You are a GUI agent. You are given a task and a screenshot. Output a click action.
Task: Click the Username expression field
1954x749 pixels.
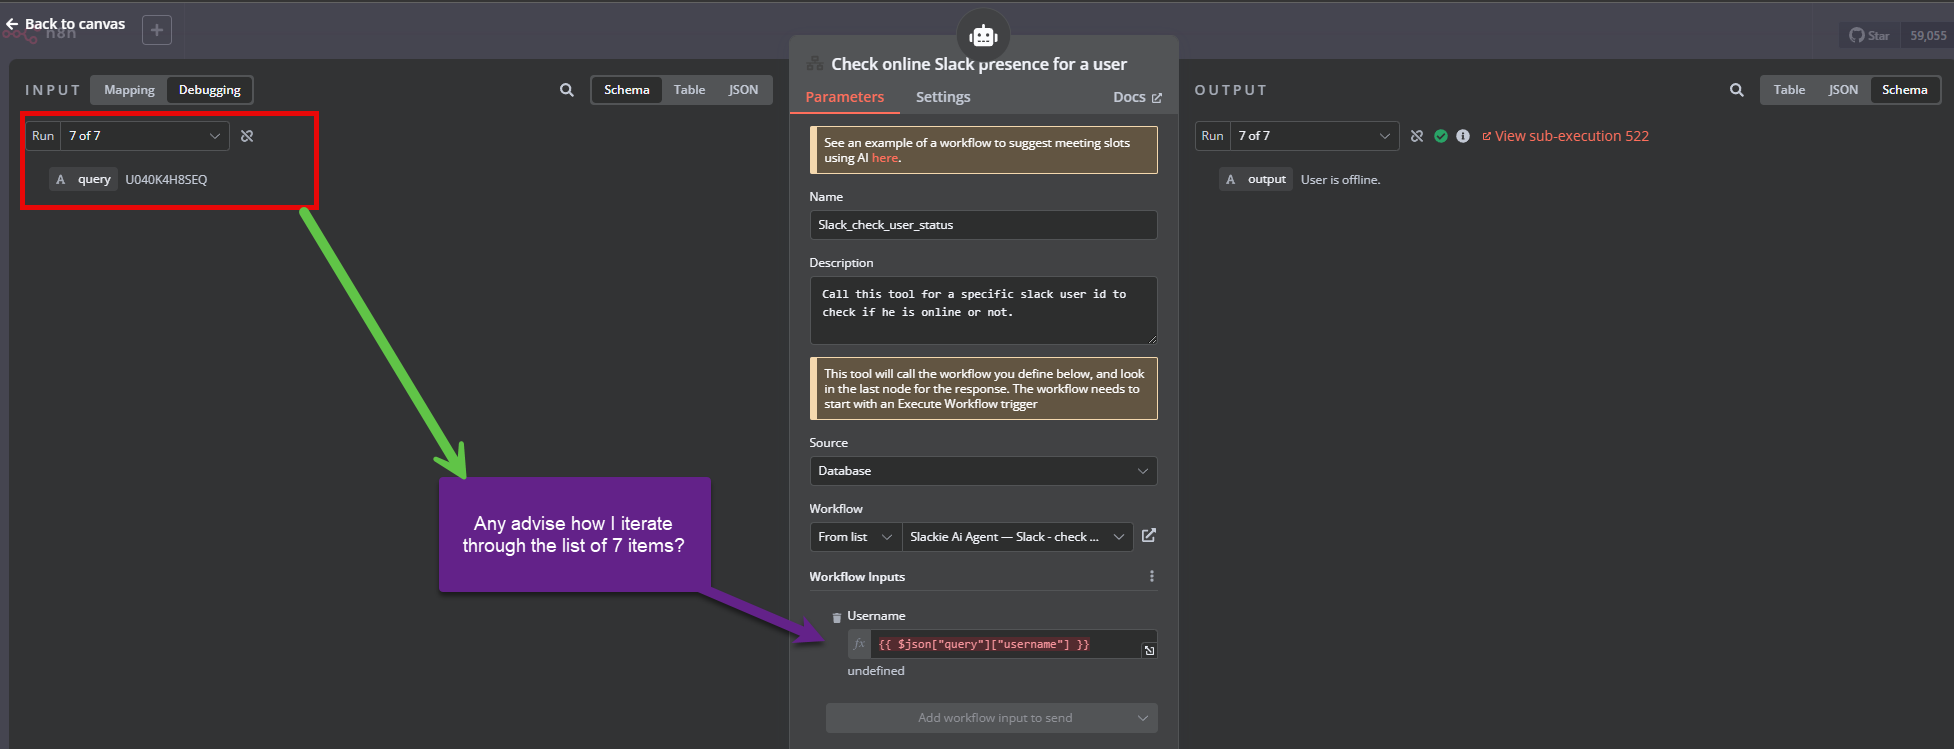pos(1005,644)
